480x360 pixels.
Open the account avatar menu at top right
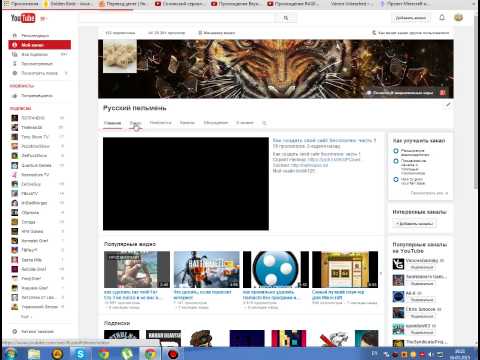(459, 18)
